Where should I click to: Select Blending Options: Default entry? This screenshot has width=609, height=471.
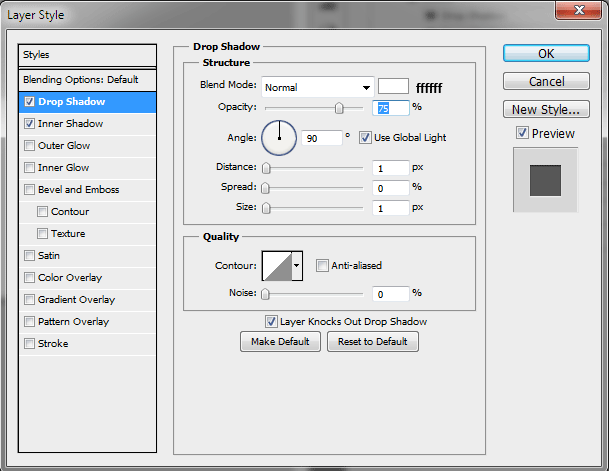(81, 80)
